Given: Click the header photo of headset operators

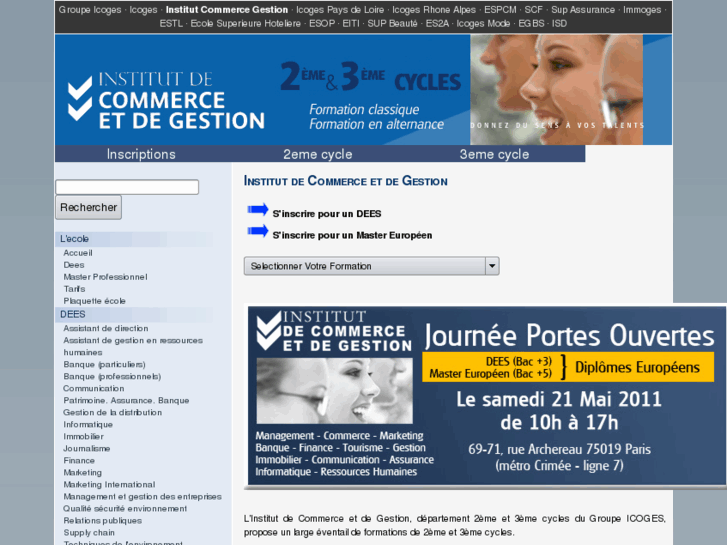Looking at the screenshot, I should (557, 90).
